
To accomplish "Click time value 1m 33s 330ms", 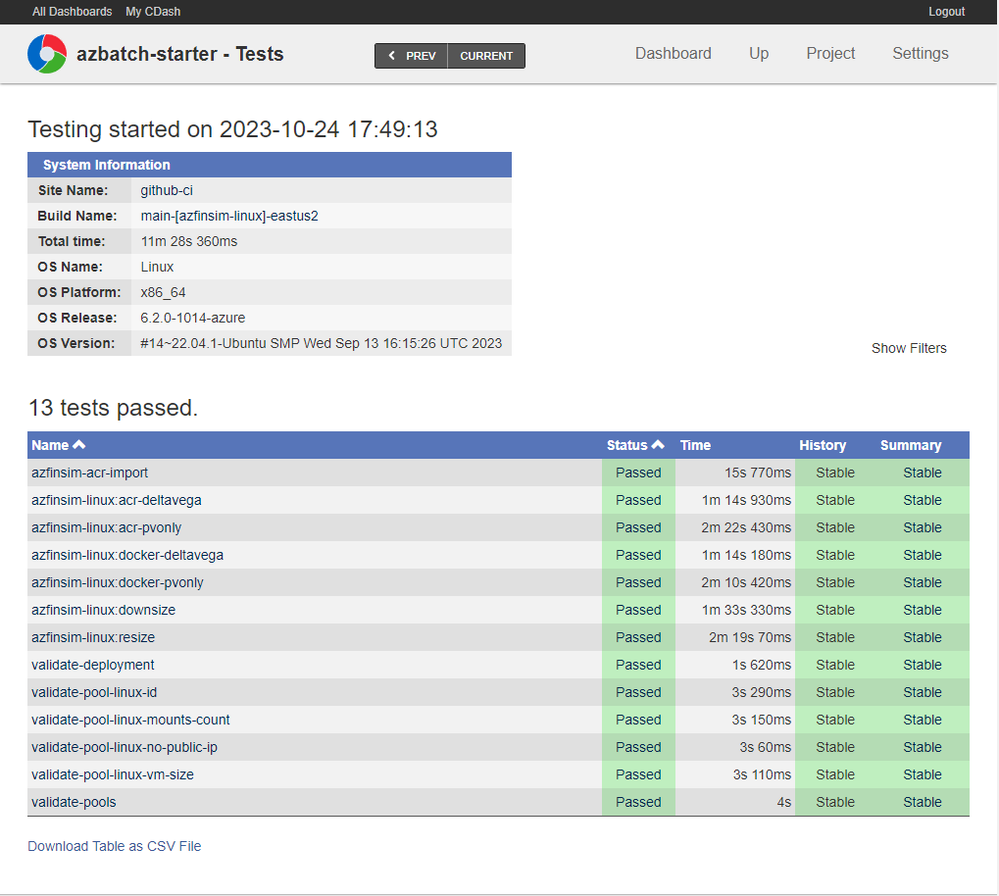I will click(x=746, y=610).
